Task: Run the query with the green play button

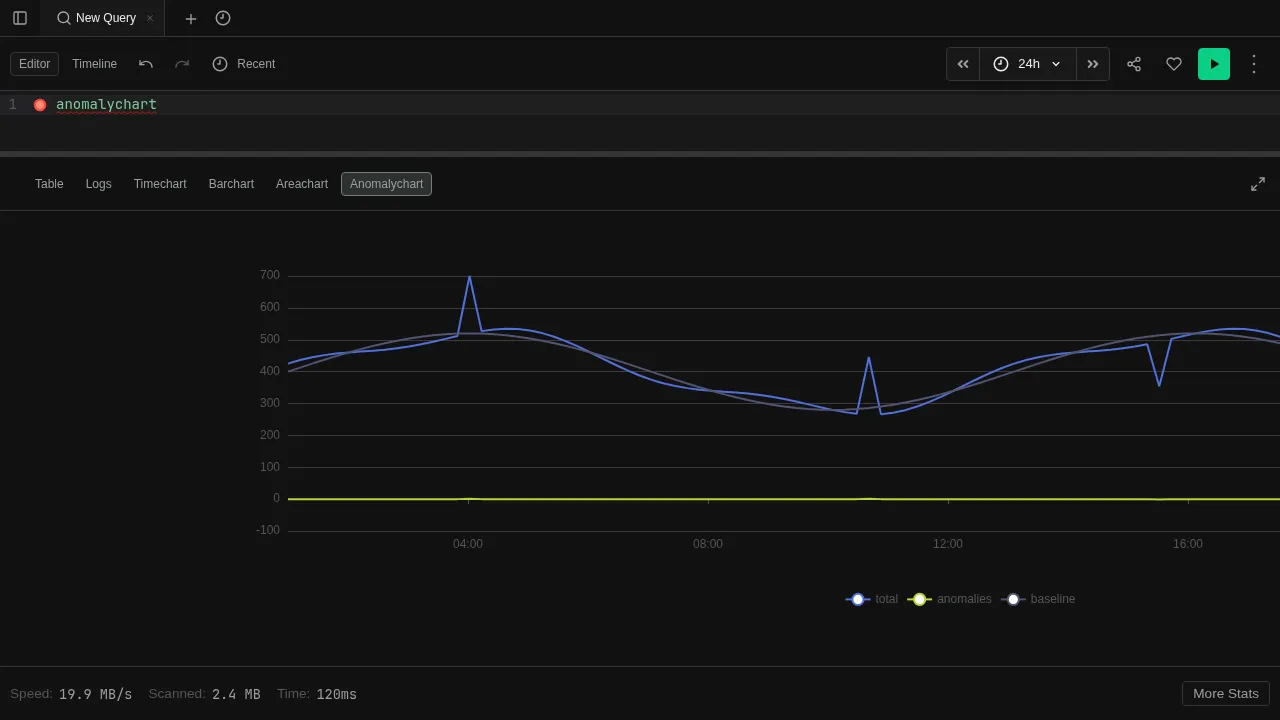Action: coord(1214,63)
